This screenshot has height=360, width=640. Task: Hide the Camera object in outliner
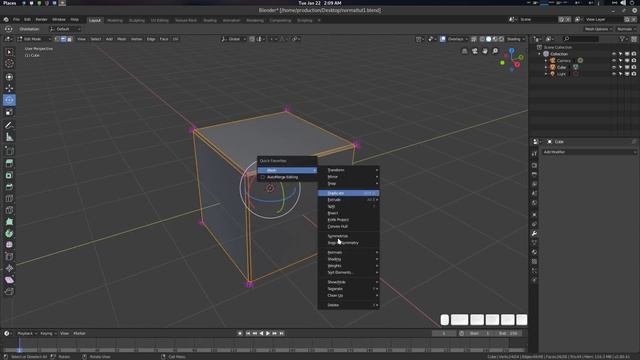click(x=613, y=60)
